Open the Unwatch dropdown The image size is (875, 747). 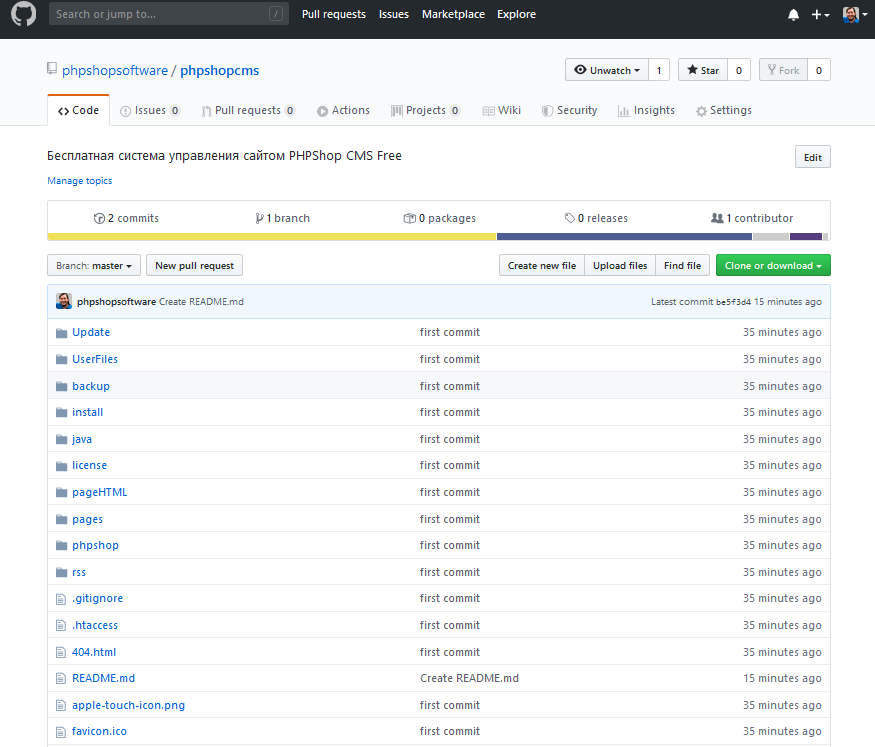(607, 70)
